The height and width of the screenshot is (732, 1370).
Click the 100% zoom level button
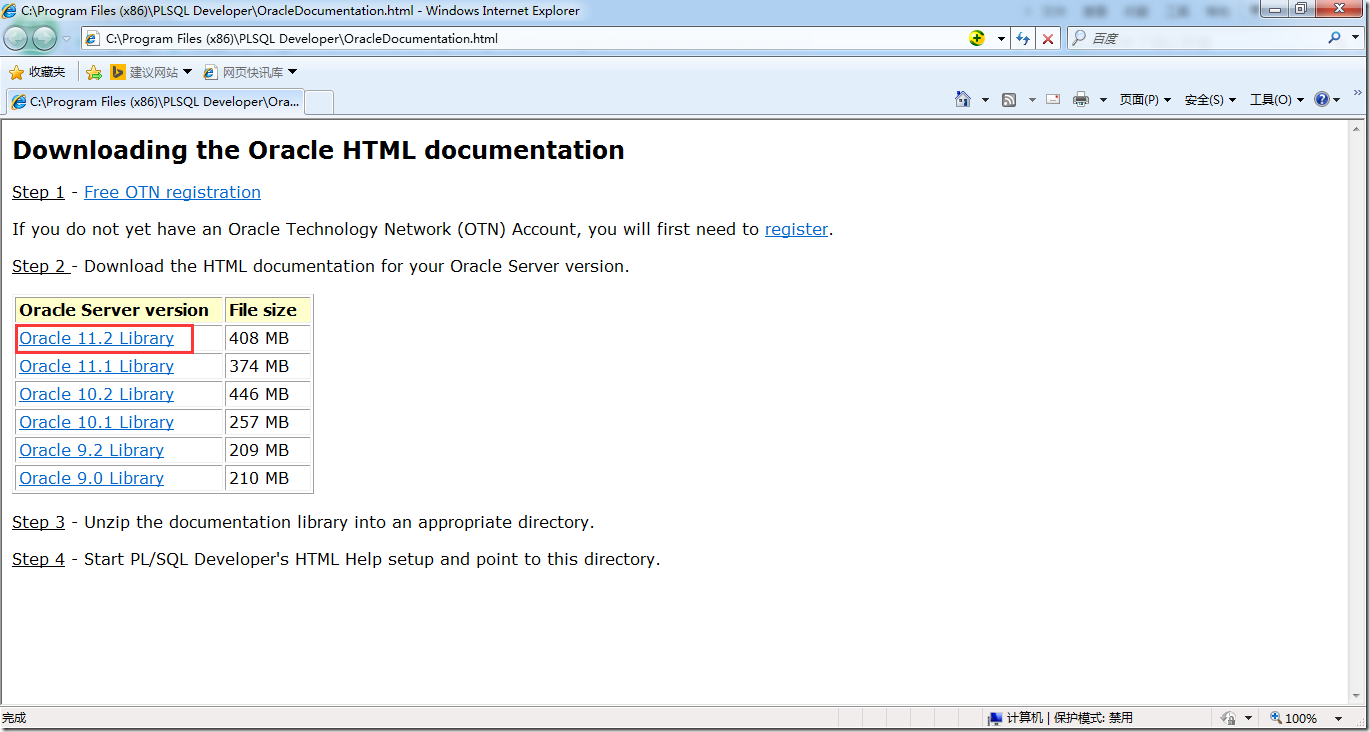tap(1293, 718)
